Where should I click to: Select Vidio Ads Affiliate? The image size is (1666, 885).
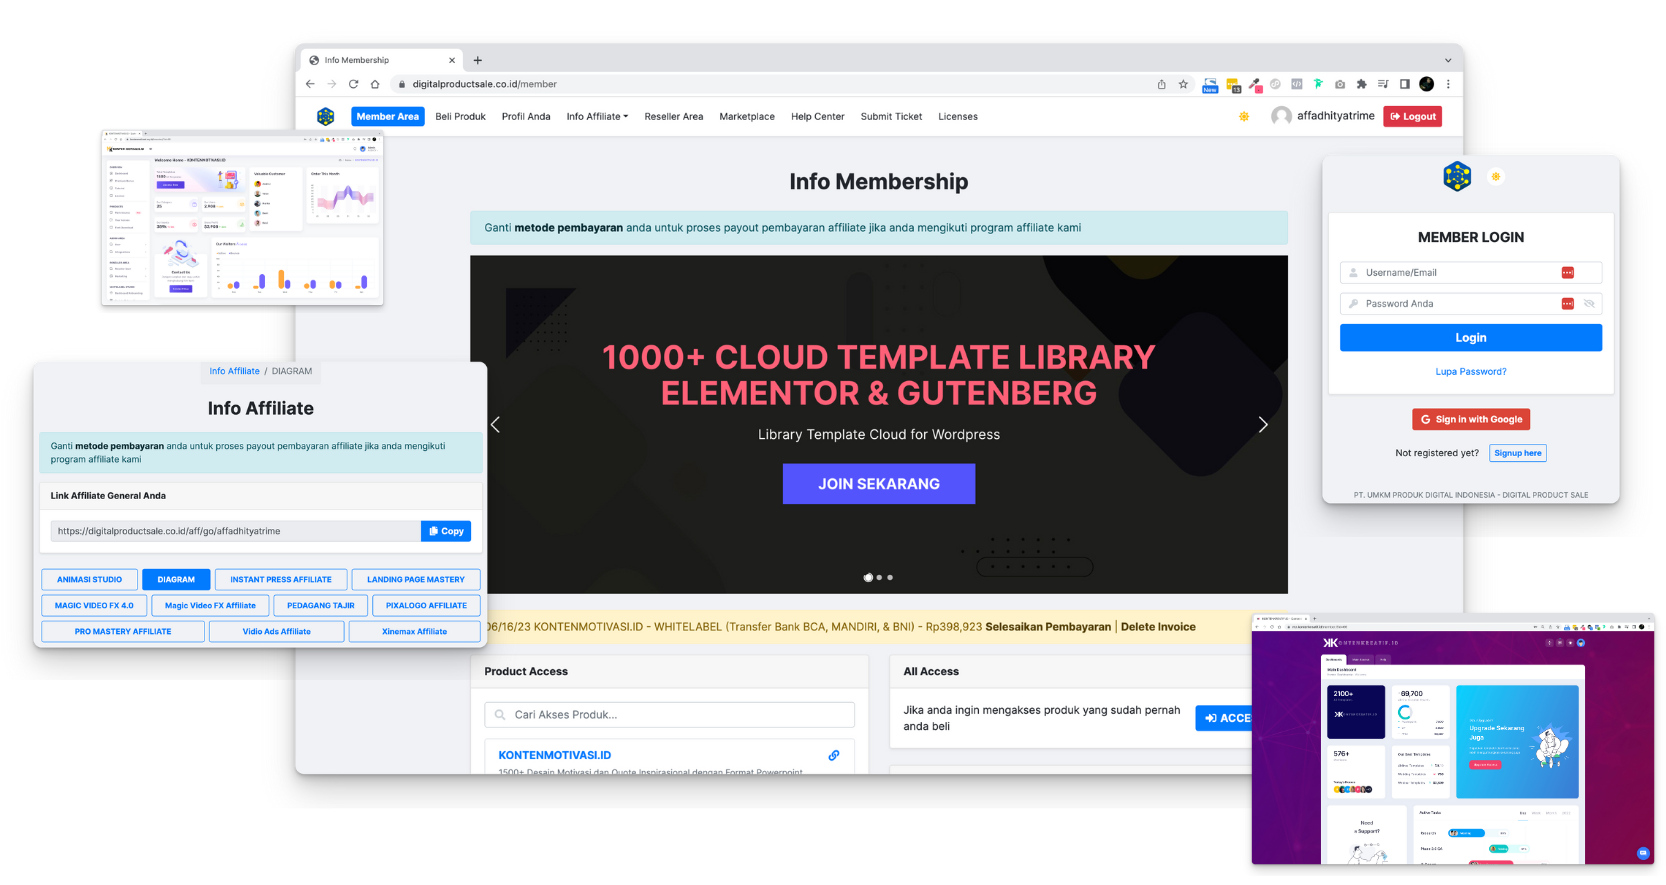coord(277,631)
